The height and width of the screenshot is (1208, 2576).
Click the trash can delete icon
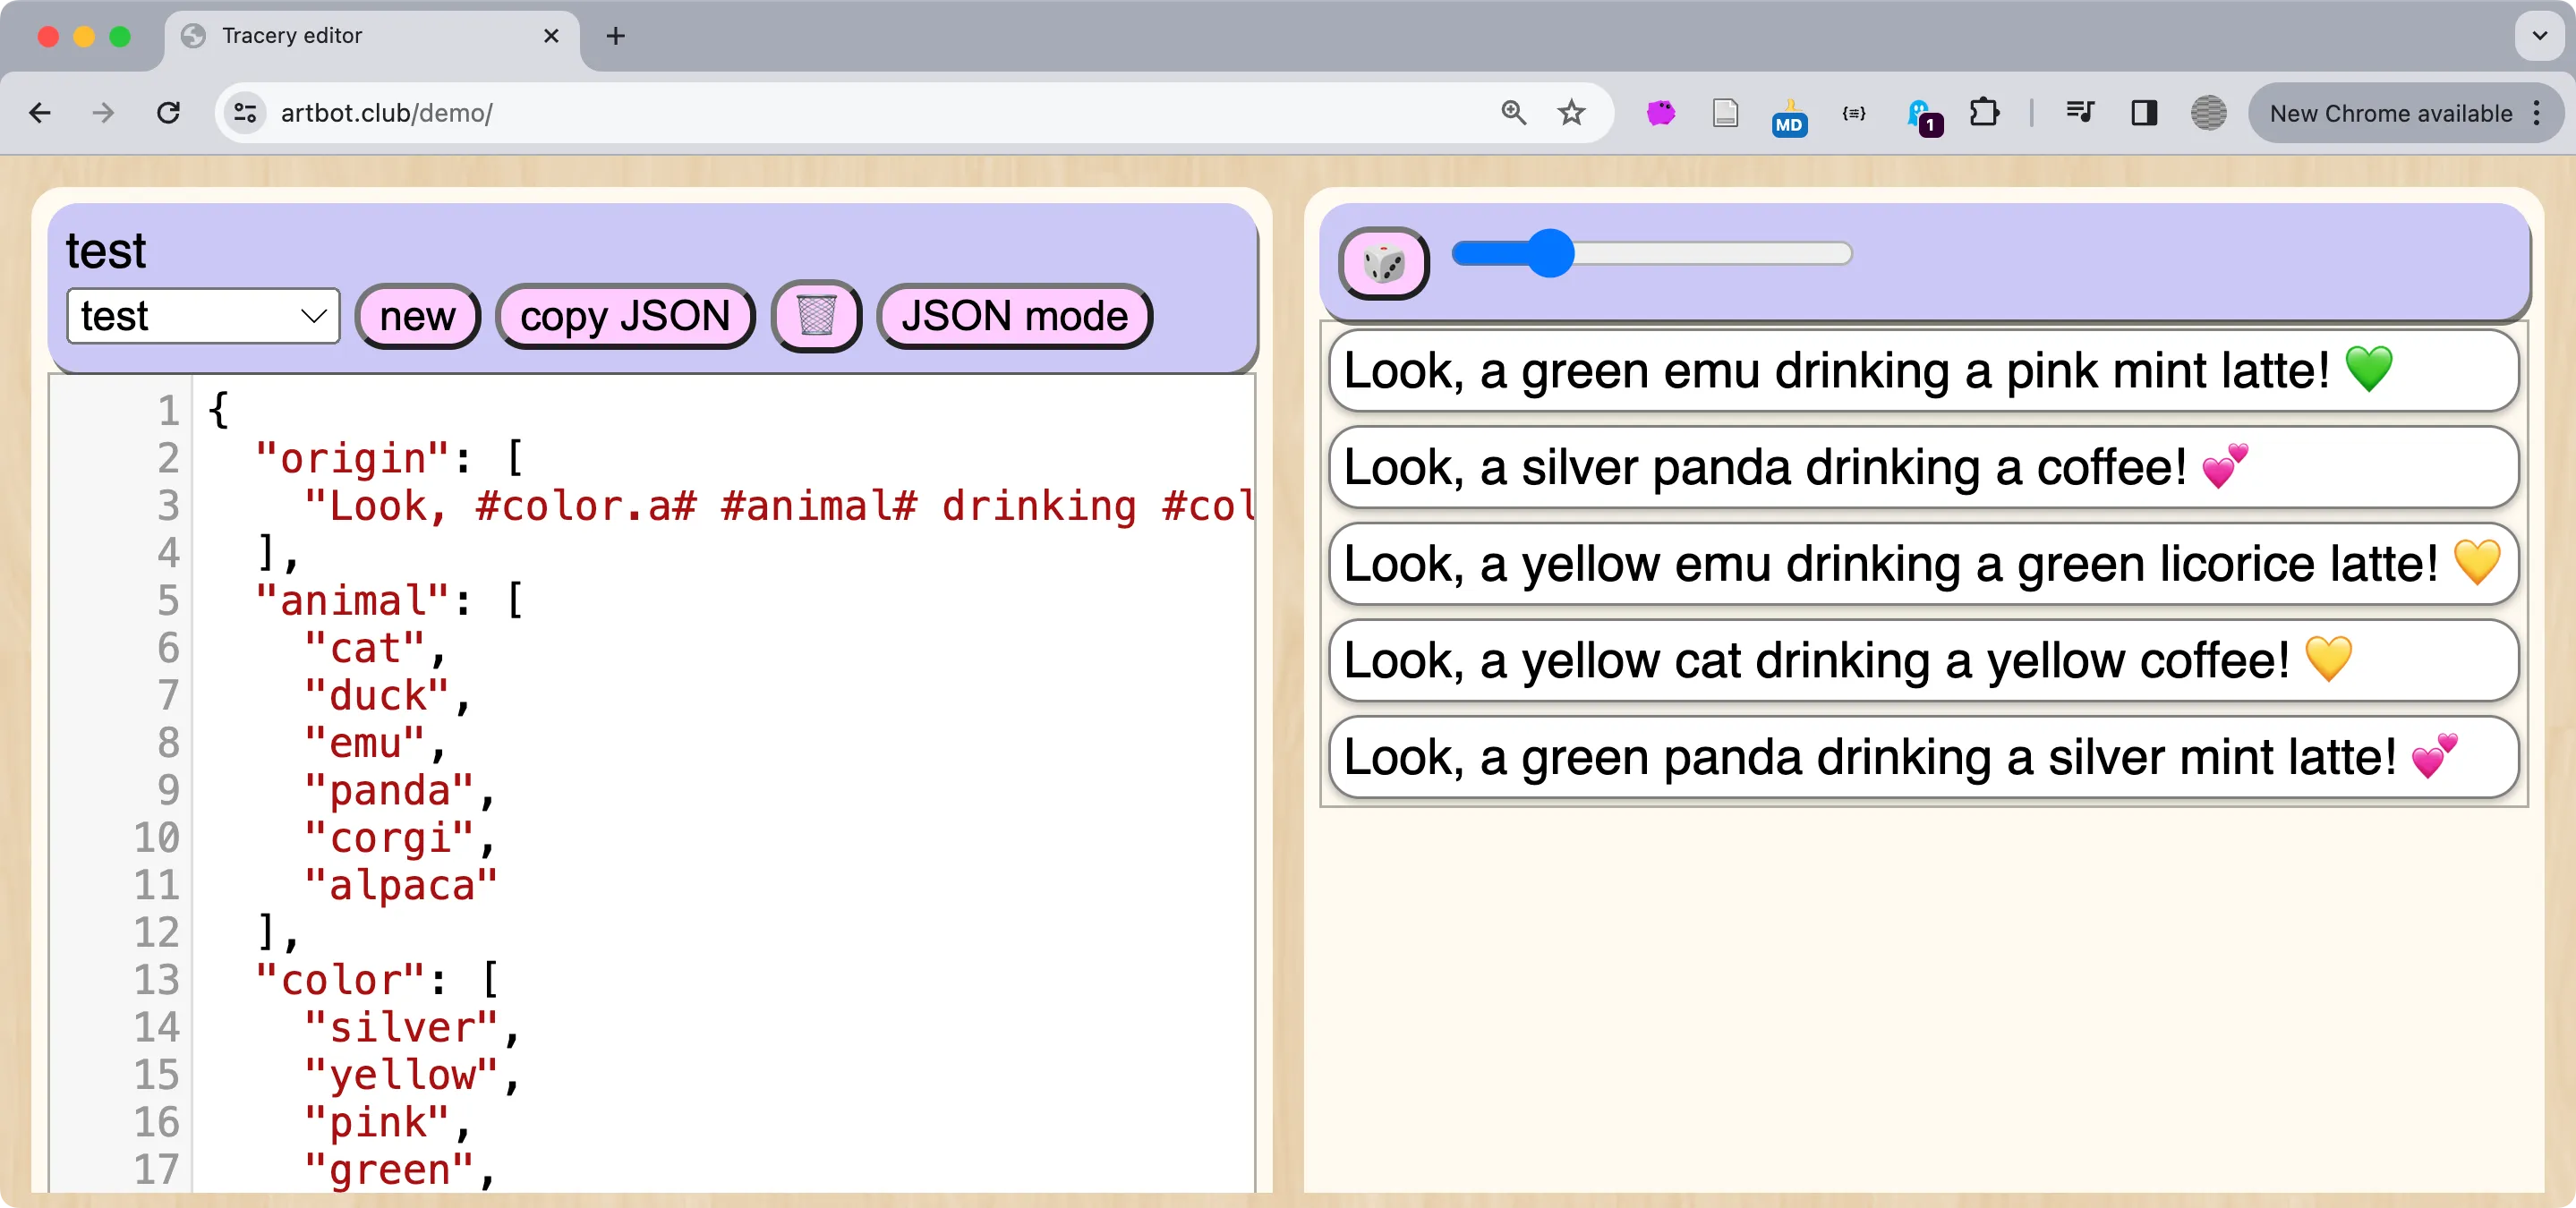tap(816, 316)
